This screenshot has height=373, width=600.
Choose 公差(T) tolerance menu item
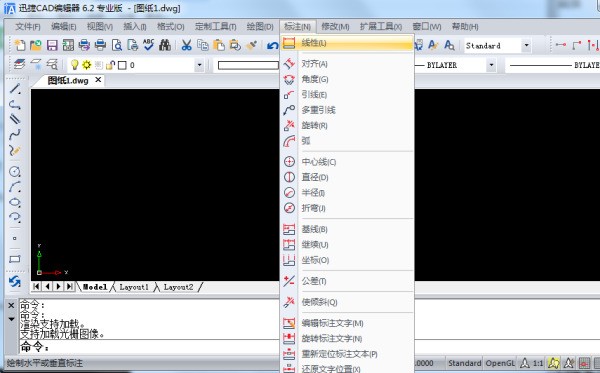click(347, 281)
